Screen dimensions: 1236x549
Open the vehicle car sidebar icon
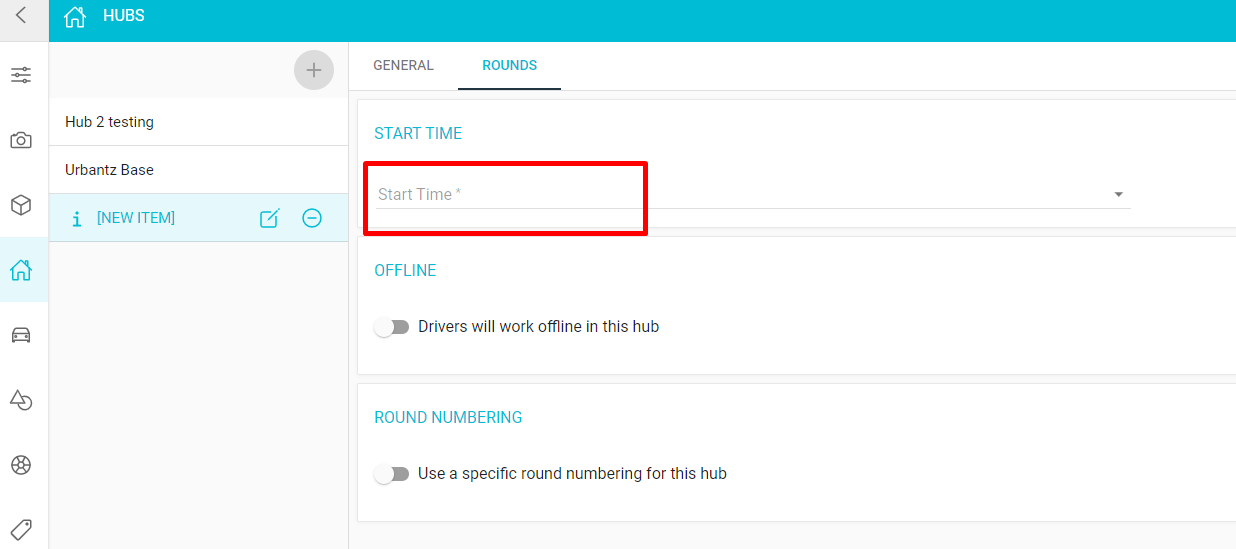pos(21,335)
